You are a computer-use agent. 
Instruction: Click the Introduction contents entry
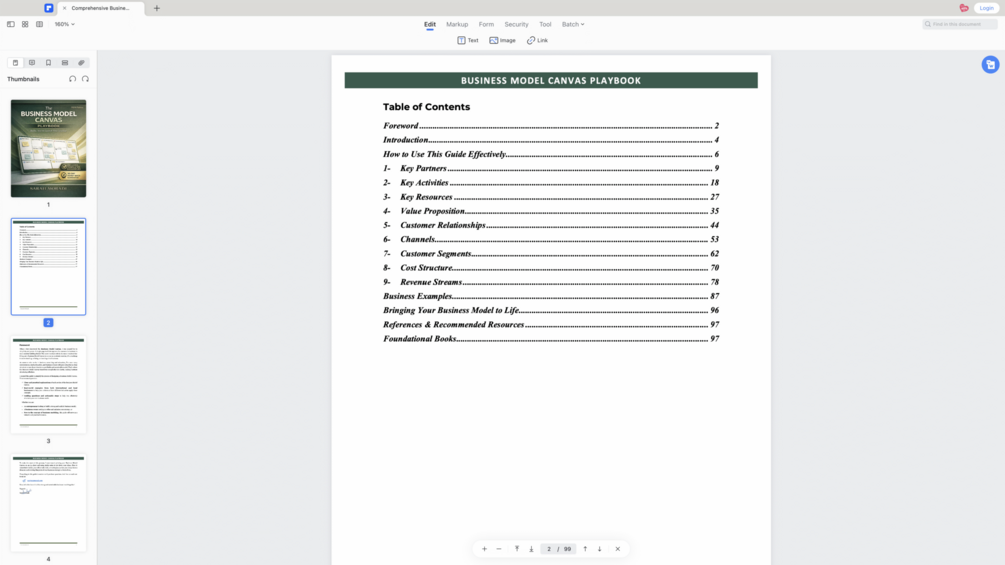pyautogui.click(x=551, y=140)
